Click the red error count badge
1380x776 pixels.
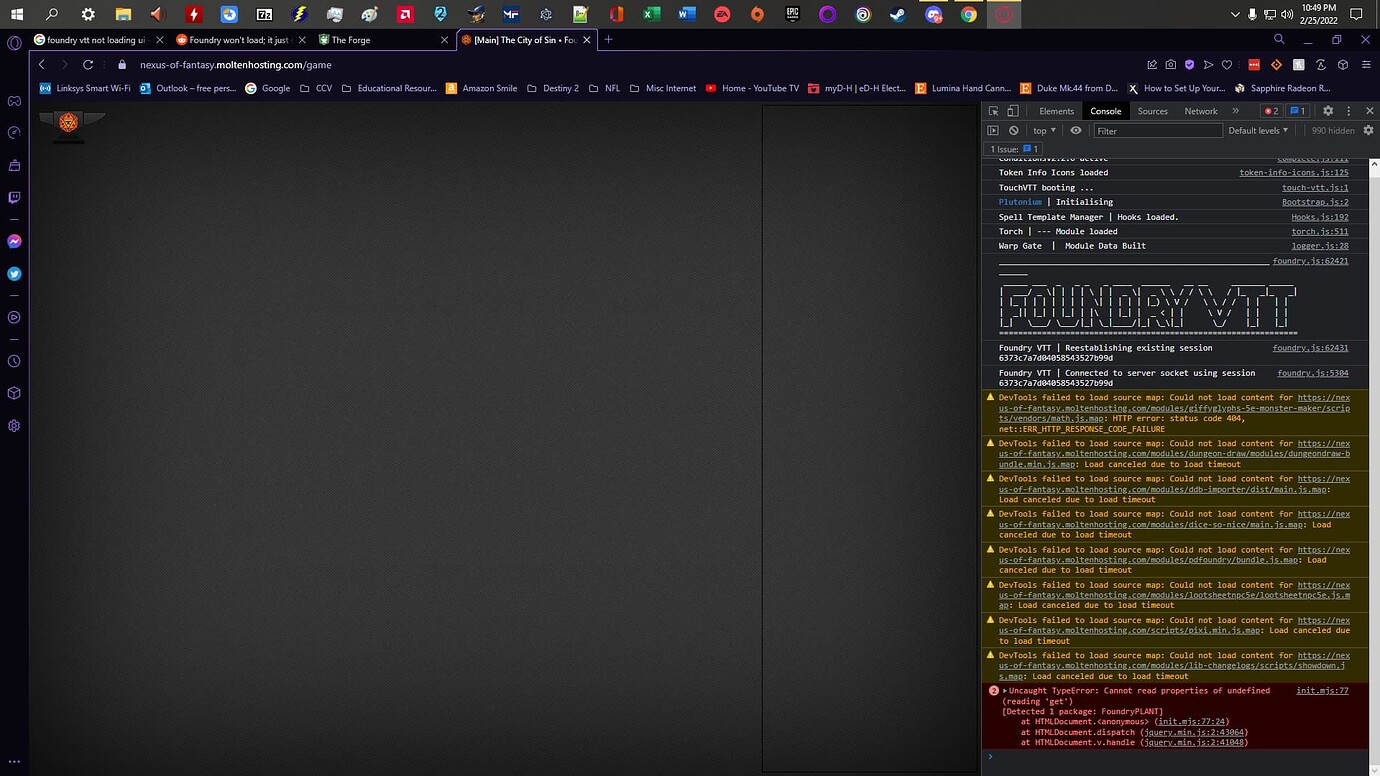tap(1271, 111)
